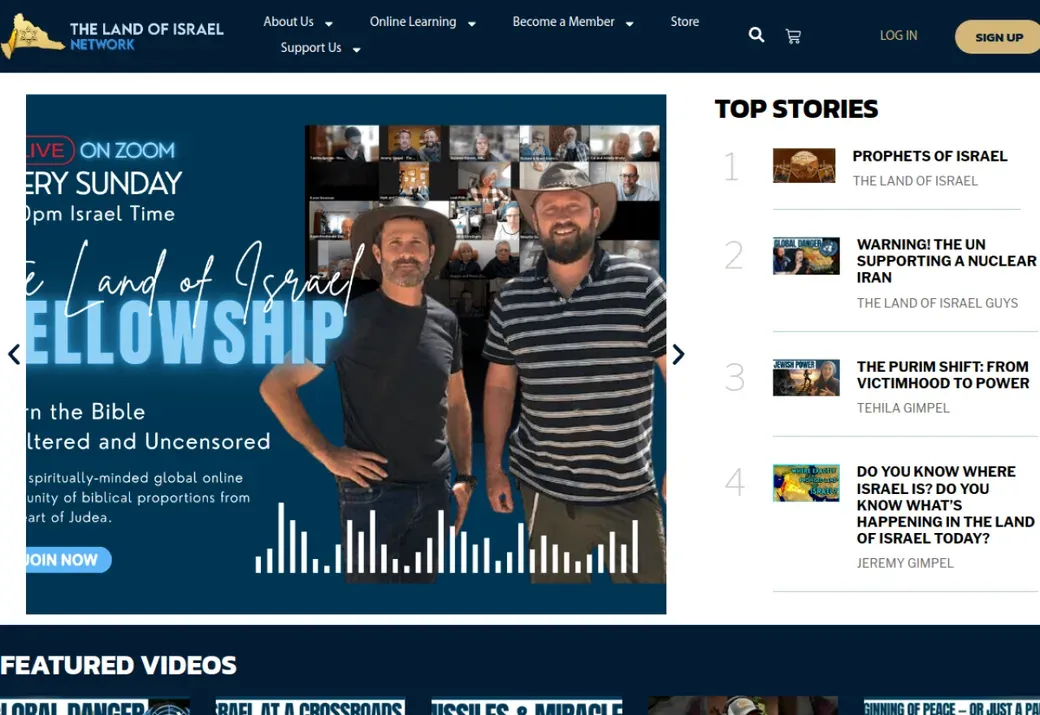
Task: Open the Become a Member menu
Action: click(x=563, y=22)
